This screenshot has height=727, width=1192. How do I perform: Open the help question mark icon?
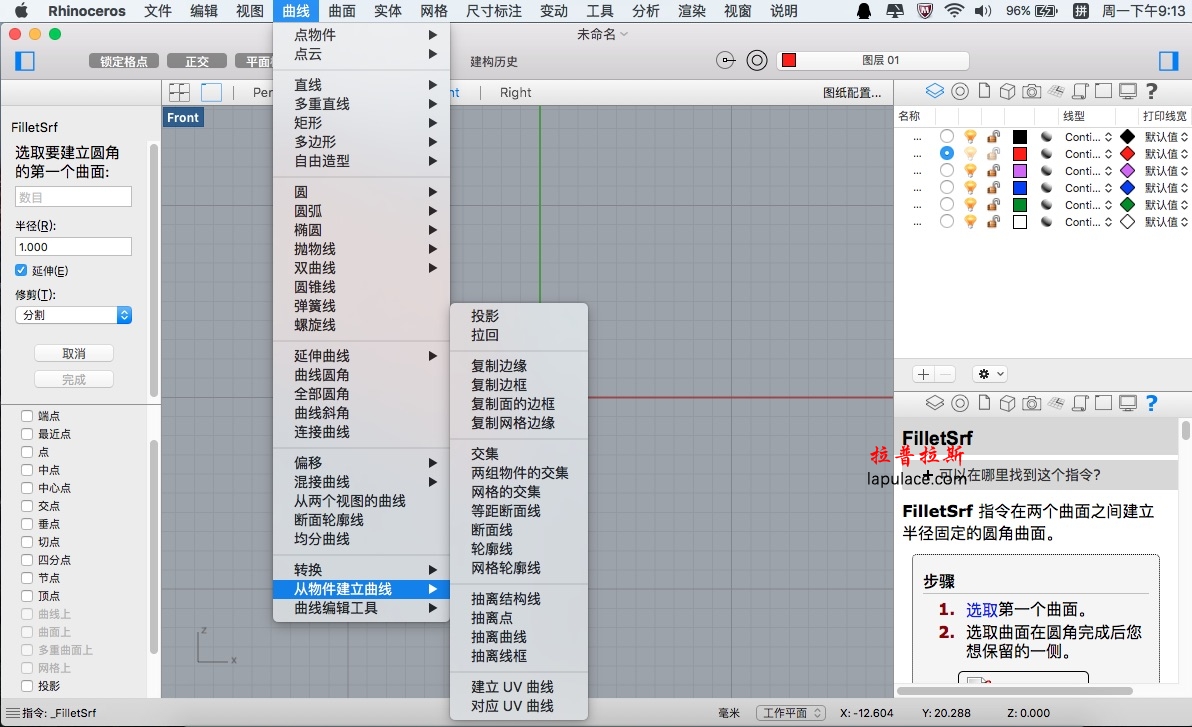click(x=1152, y=91)
